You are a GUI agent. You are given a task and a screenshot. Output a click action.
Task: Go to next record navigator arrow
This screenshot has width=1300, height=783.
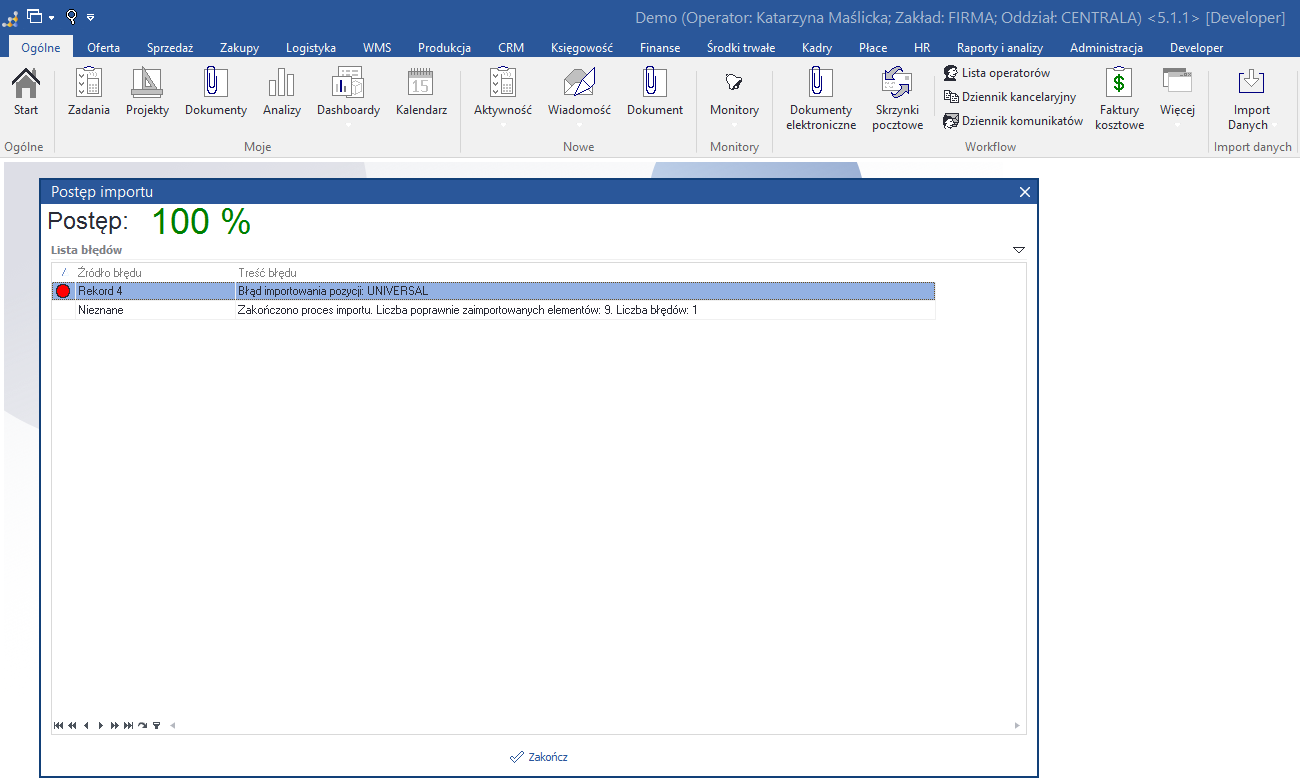(100, 725)
